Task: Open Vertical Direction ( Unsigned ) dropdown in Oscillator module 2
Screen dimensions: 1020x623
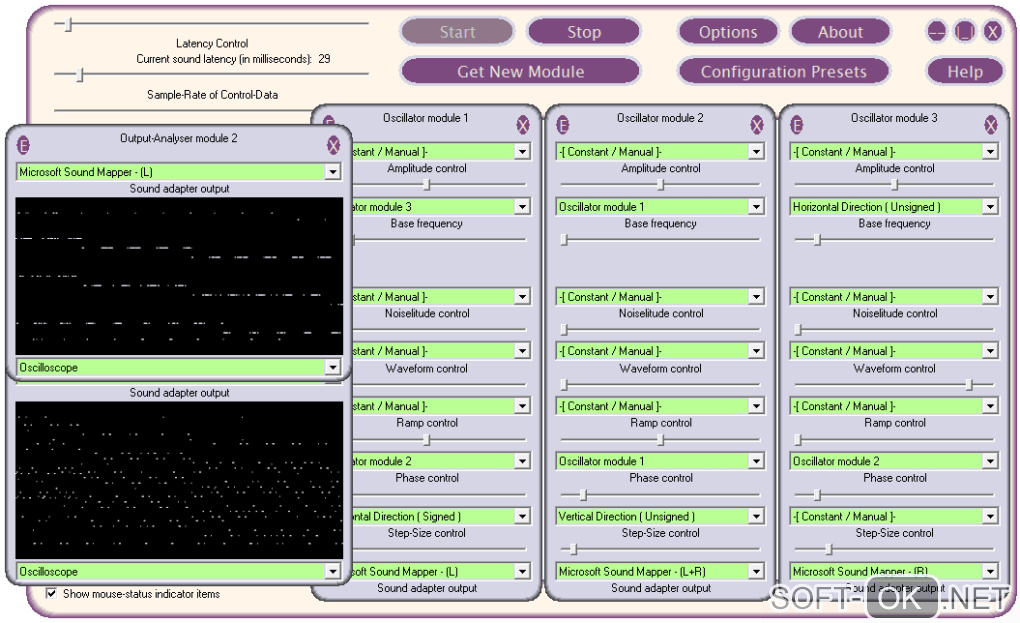Action: pyautogui.click(x=660, y=516)
